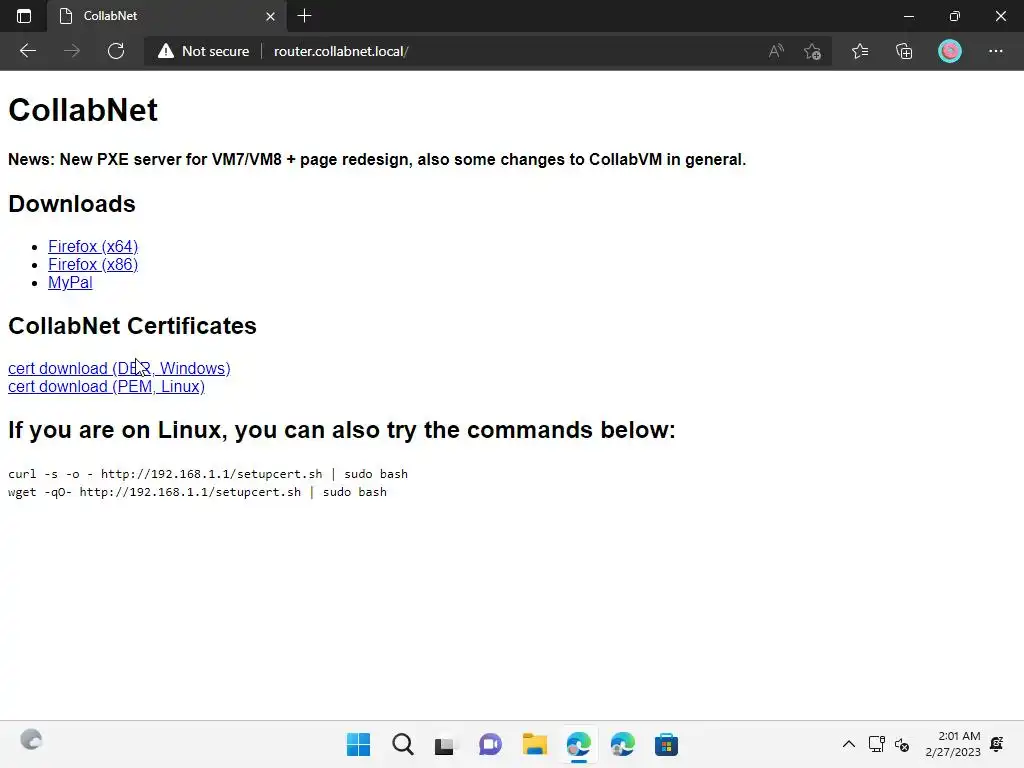Open Task View on the taskbar
The height and width of the screenshot is (768, 1024).
445,745
